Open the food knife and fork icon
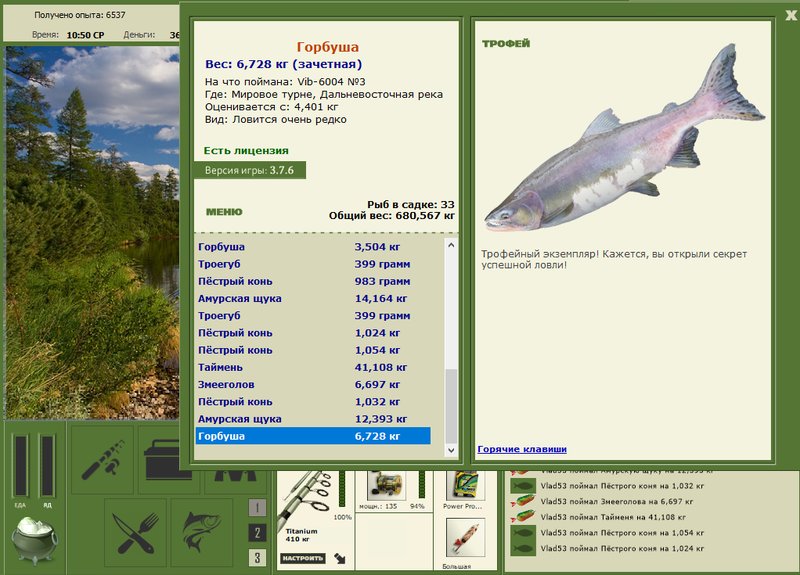 pyautogui.click(x=136, y=533)
